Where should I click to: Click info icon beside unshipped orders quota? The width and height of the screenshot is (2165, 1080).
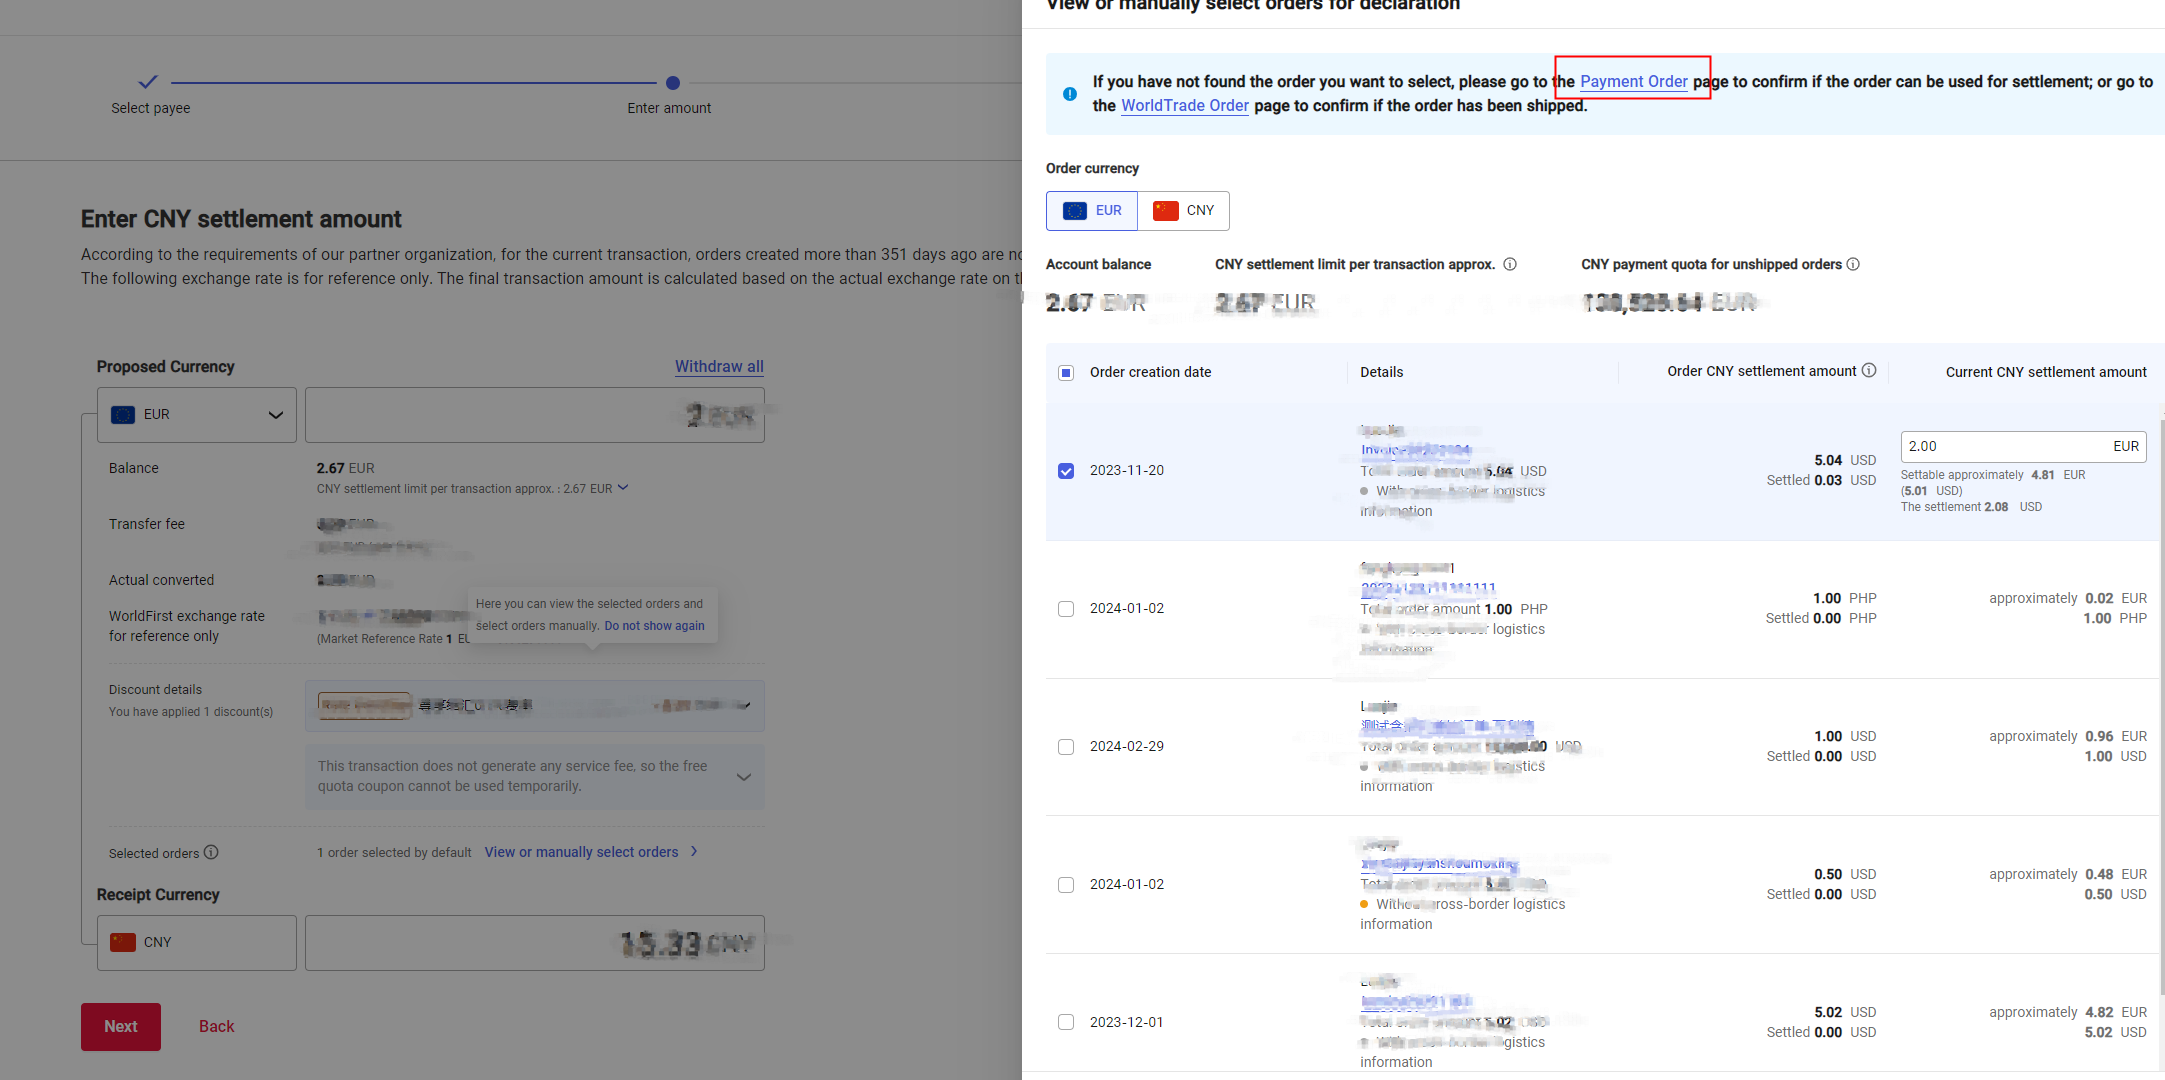1853,264
